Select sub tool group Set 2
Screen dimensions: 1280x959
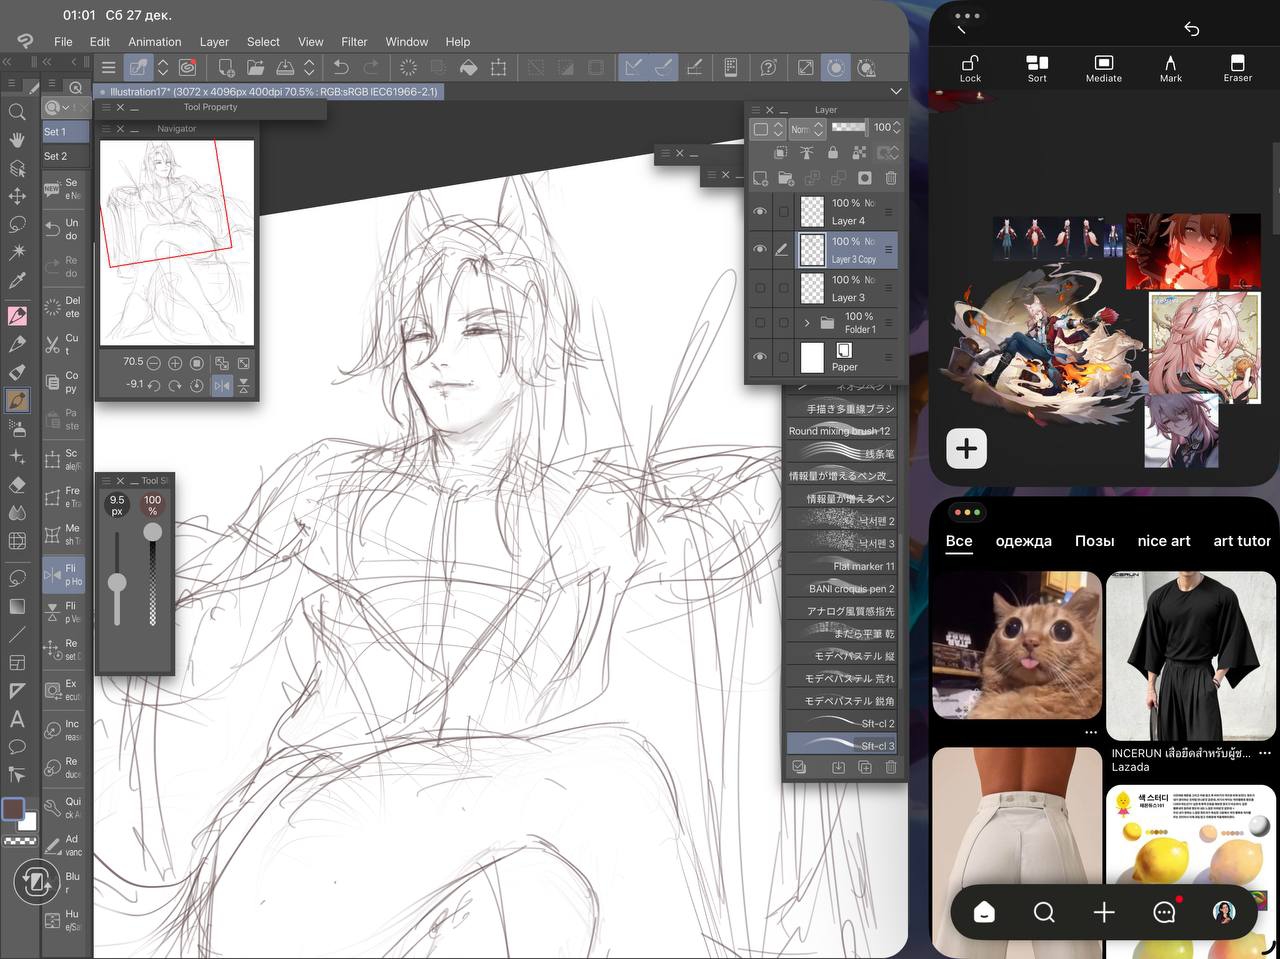click(x=56, y=156)
